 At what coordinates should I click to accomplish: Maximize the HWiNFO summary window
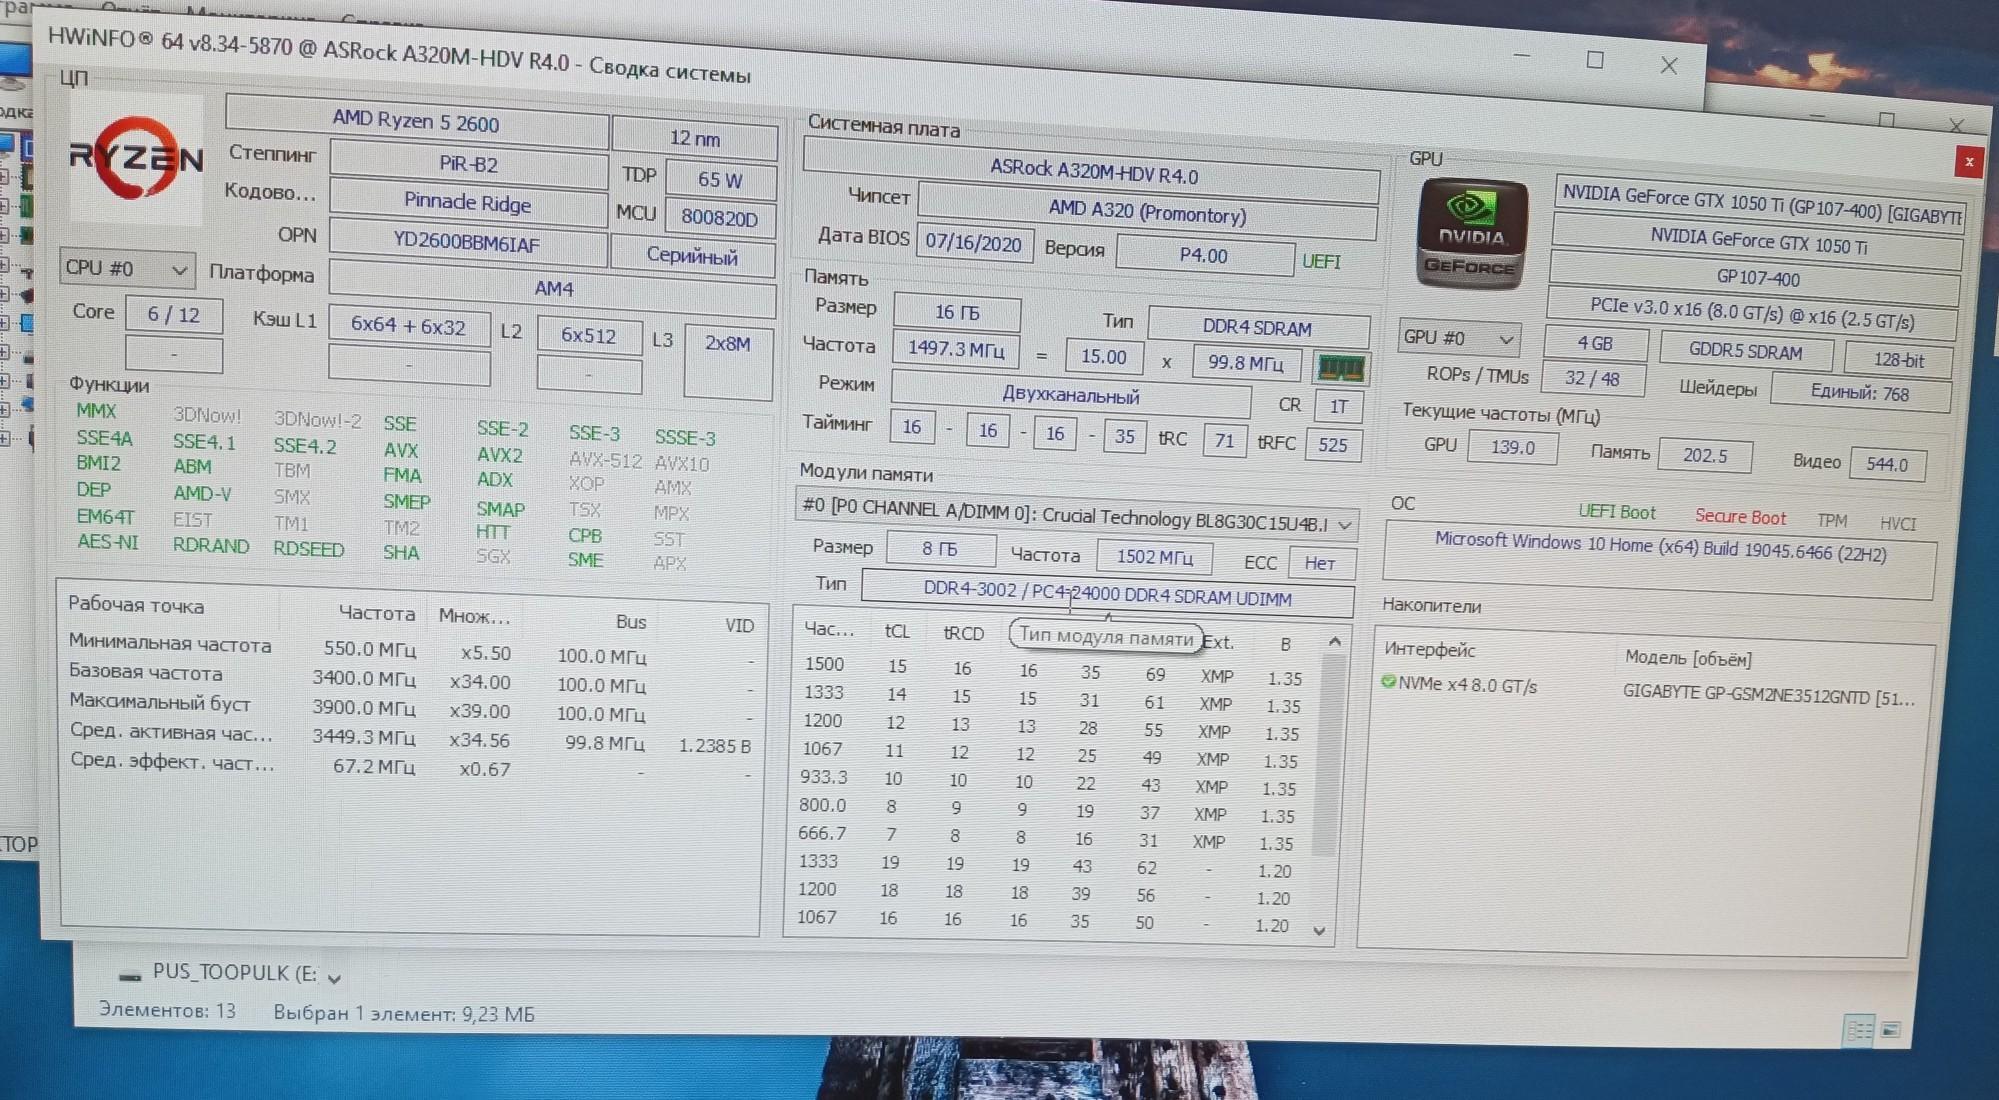click(x=1595, y=61)
